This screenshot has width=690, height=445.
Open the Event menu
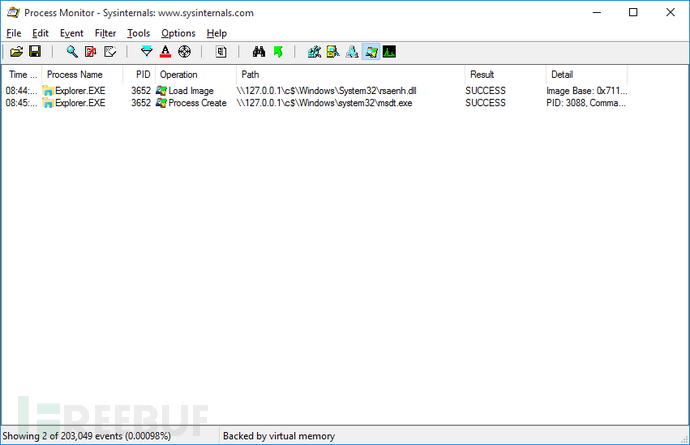point(72,33)
